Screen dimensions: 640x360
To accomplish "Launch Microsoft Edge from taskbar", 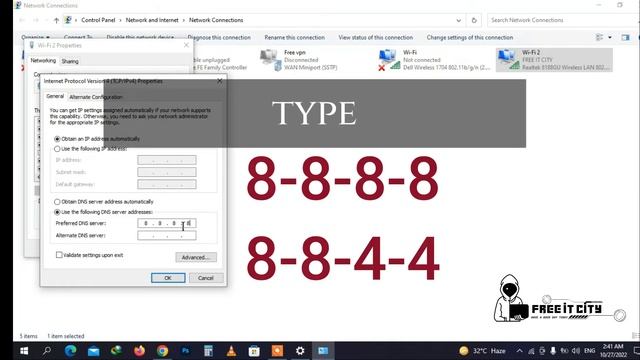I will pos(70,351).
